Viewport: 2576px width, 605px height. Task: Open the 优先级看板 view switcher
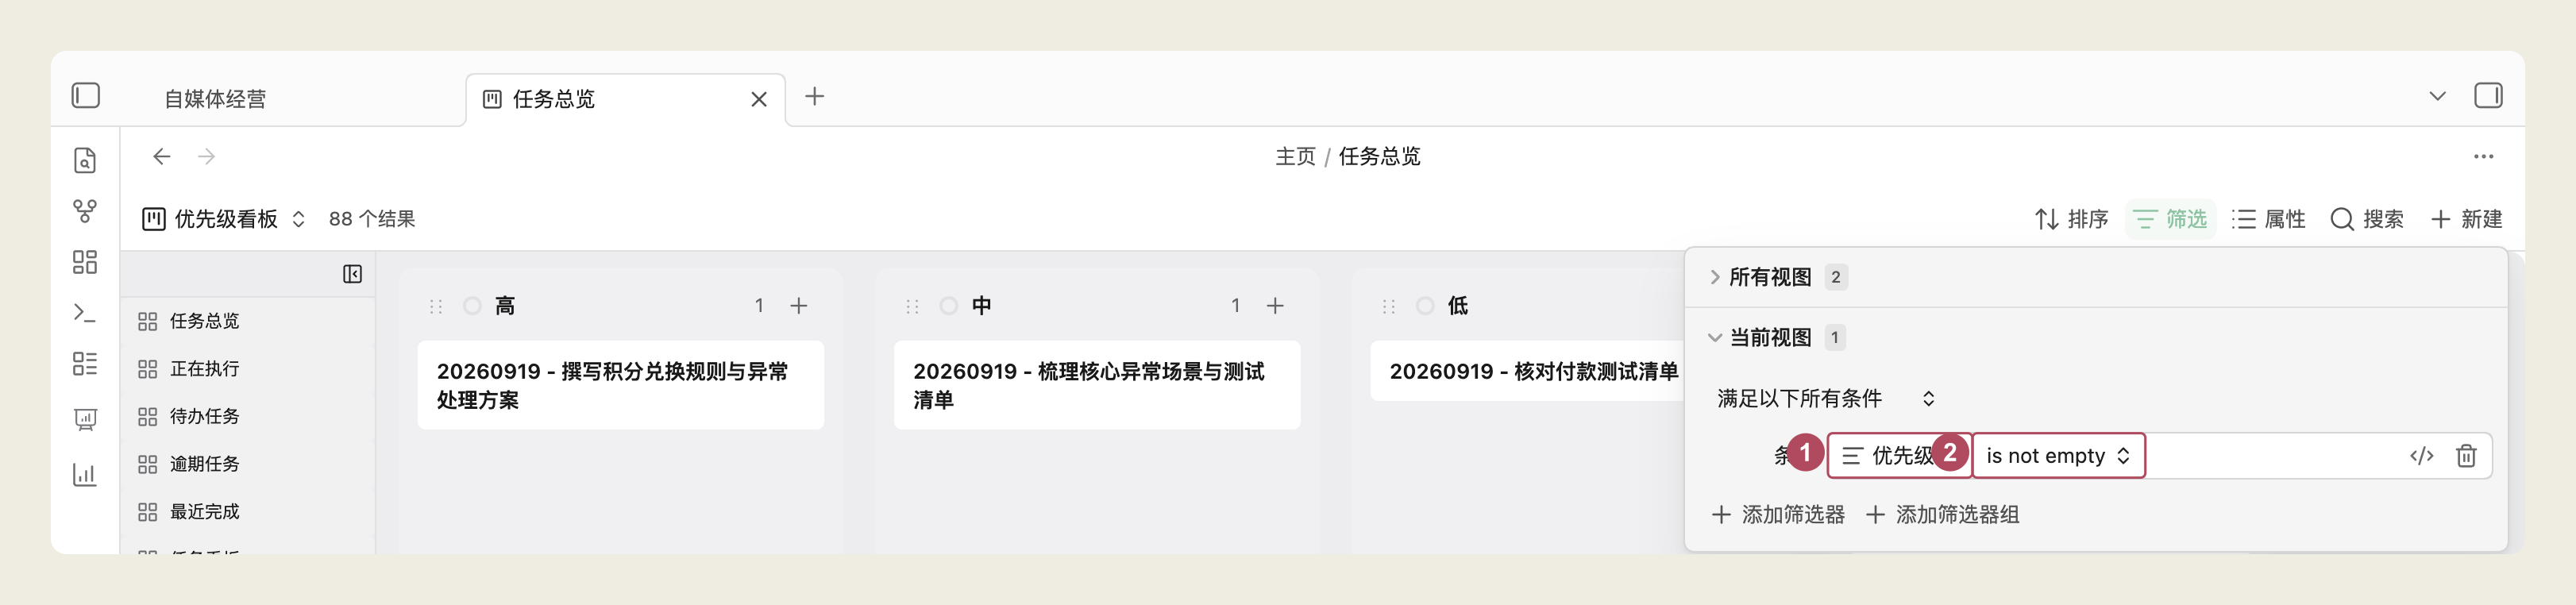pos(224,219)
